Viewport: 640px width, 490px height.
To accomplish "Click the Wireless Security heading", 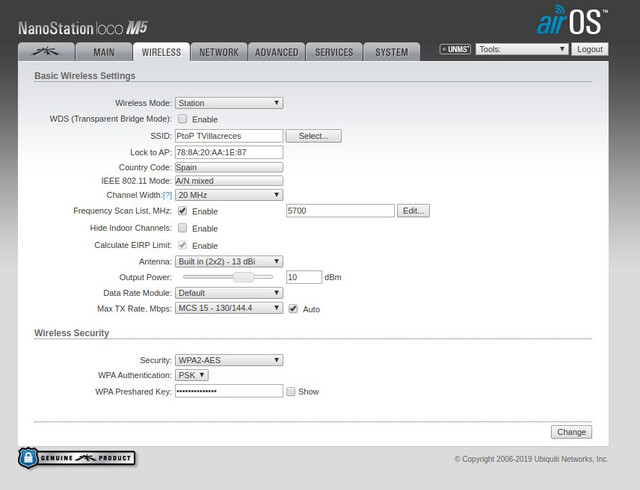I will click(x=72, y=333).
